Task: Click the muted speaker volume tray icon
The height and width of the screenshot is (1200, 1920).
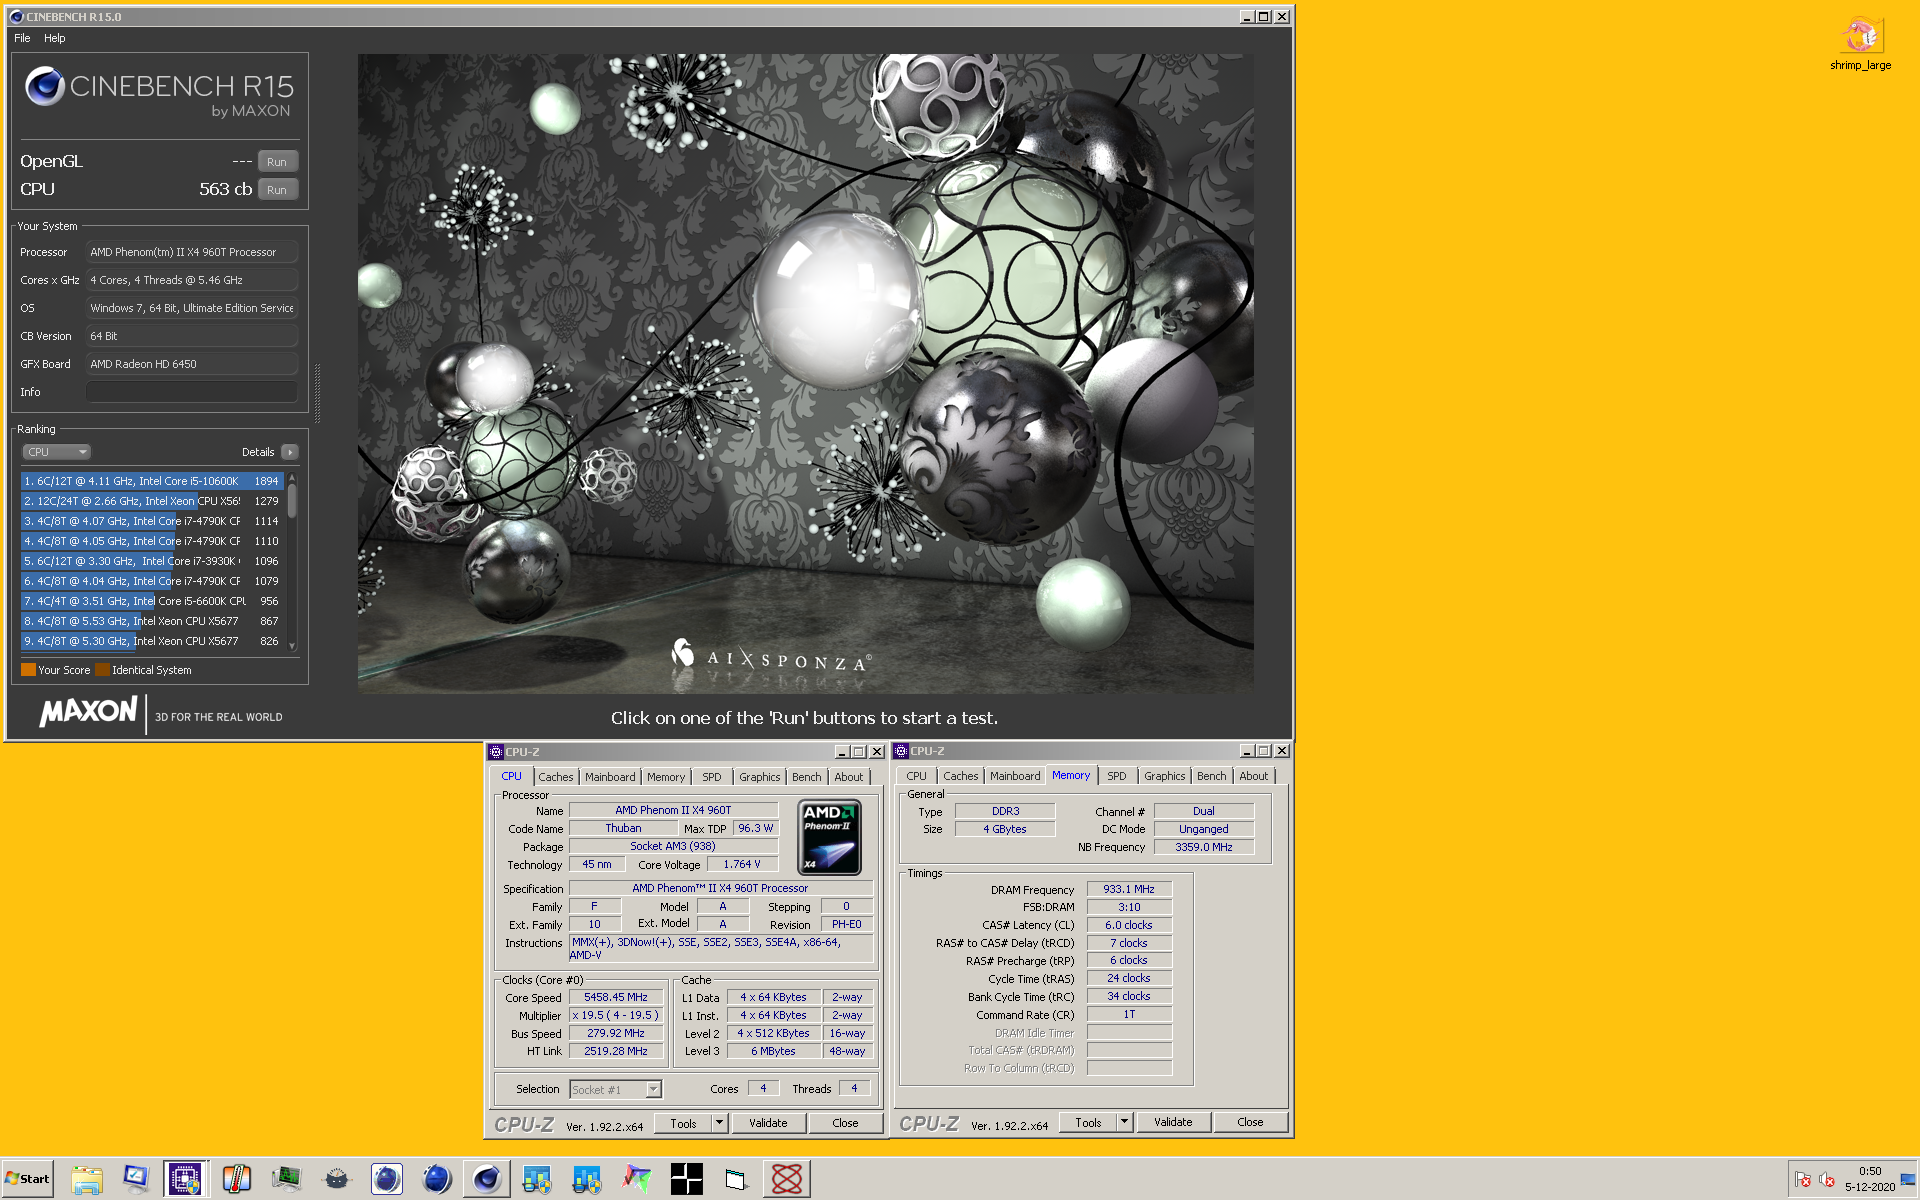Action: coord(1827,1179)
